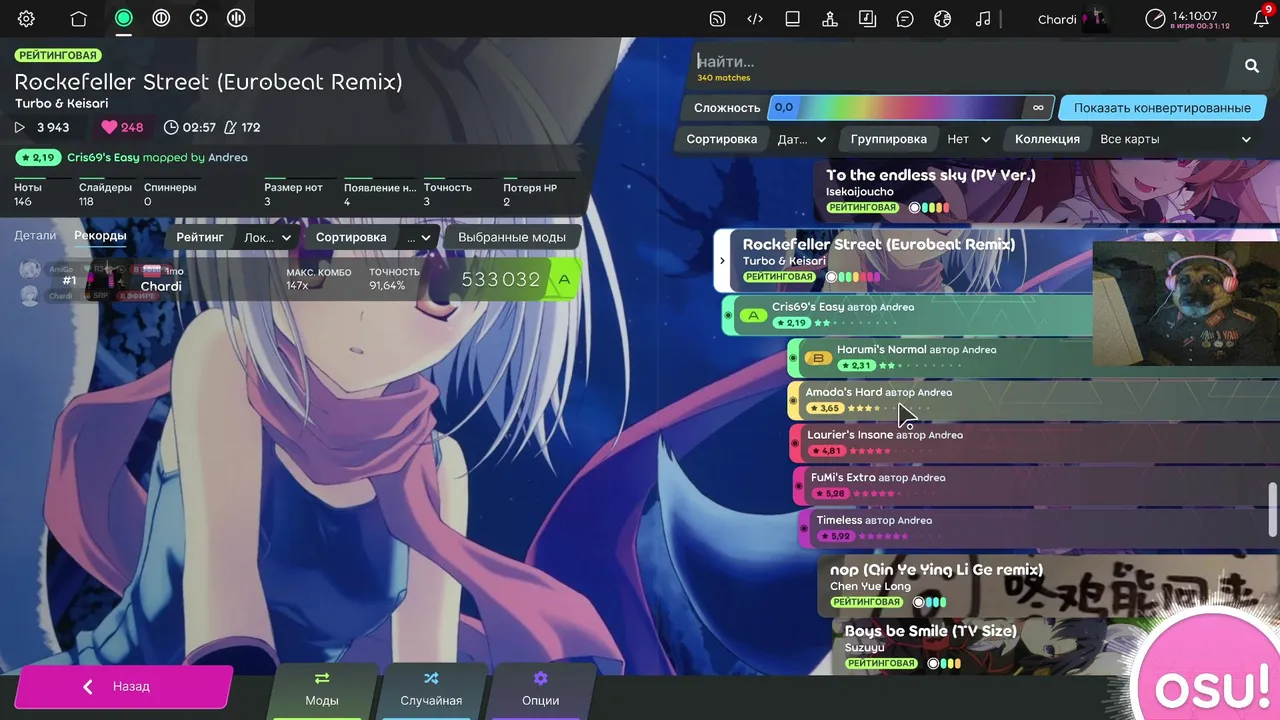The image size is (1280, 720).
Task: Open now playing music note icon
Action: [983, 18]
